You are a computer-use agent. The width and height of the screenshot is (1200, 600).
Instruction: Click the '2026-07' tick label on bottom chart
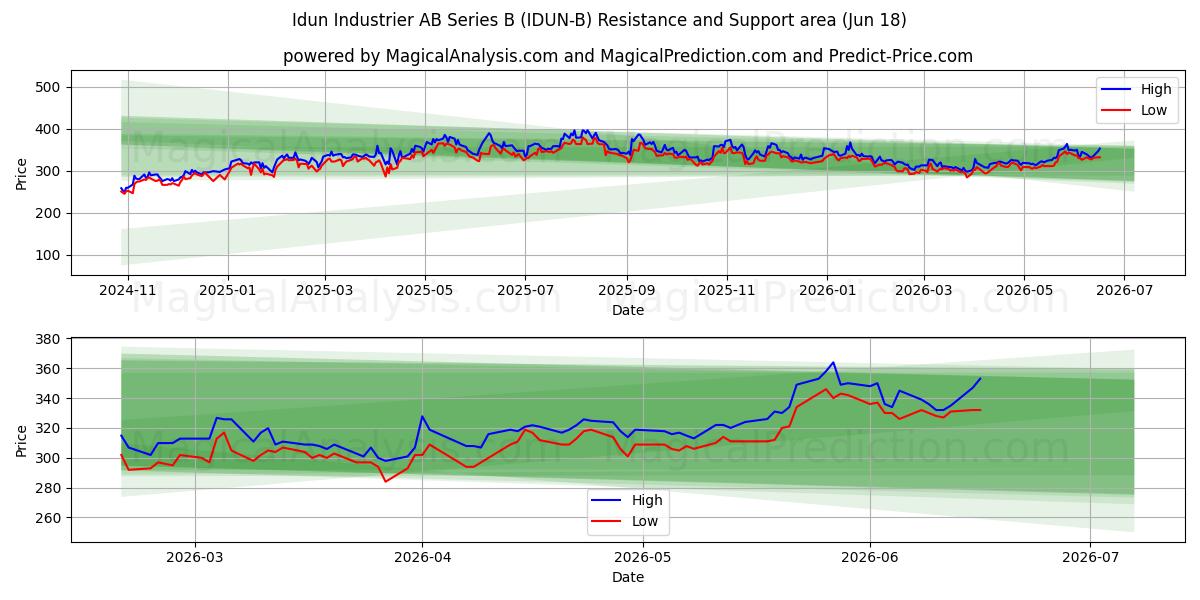(1090, 557)
